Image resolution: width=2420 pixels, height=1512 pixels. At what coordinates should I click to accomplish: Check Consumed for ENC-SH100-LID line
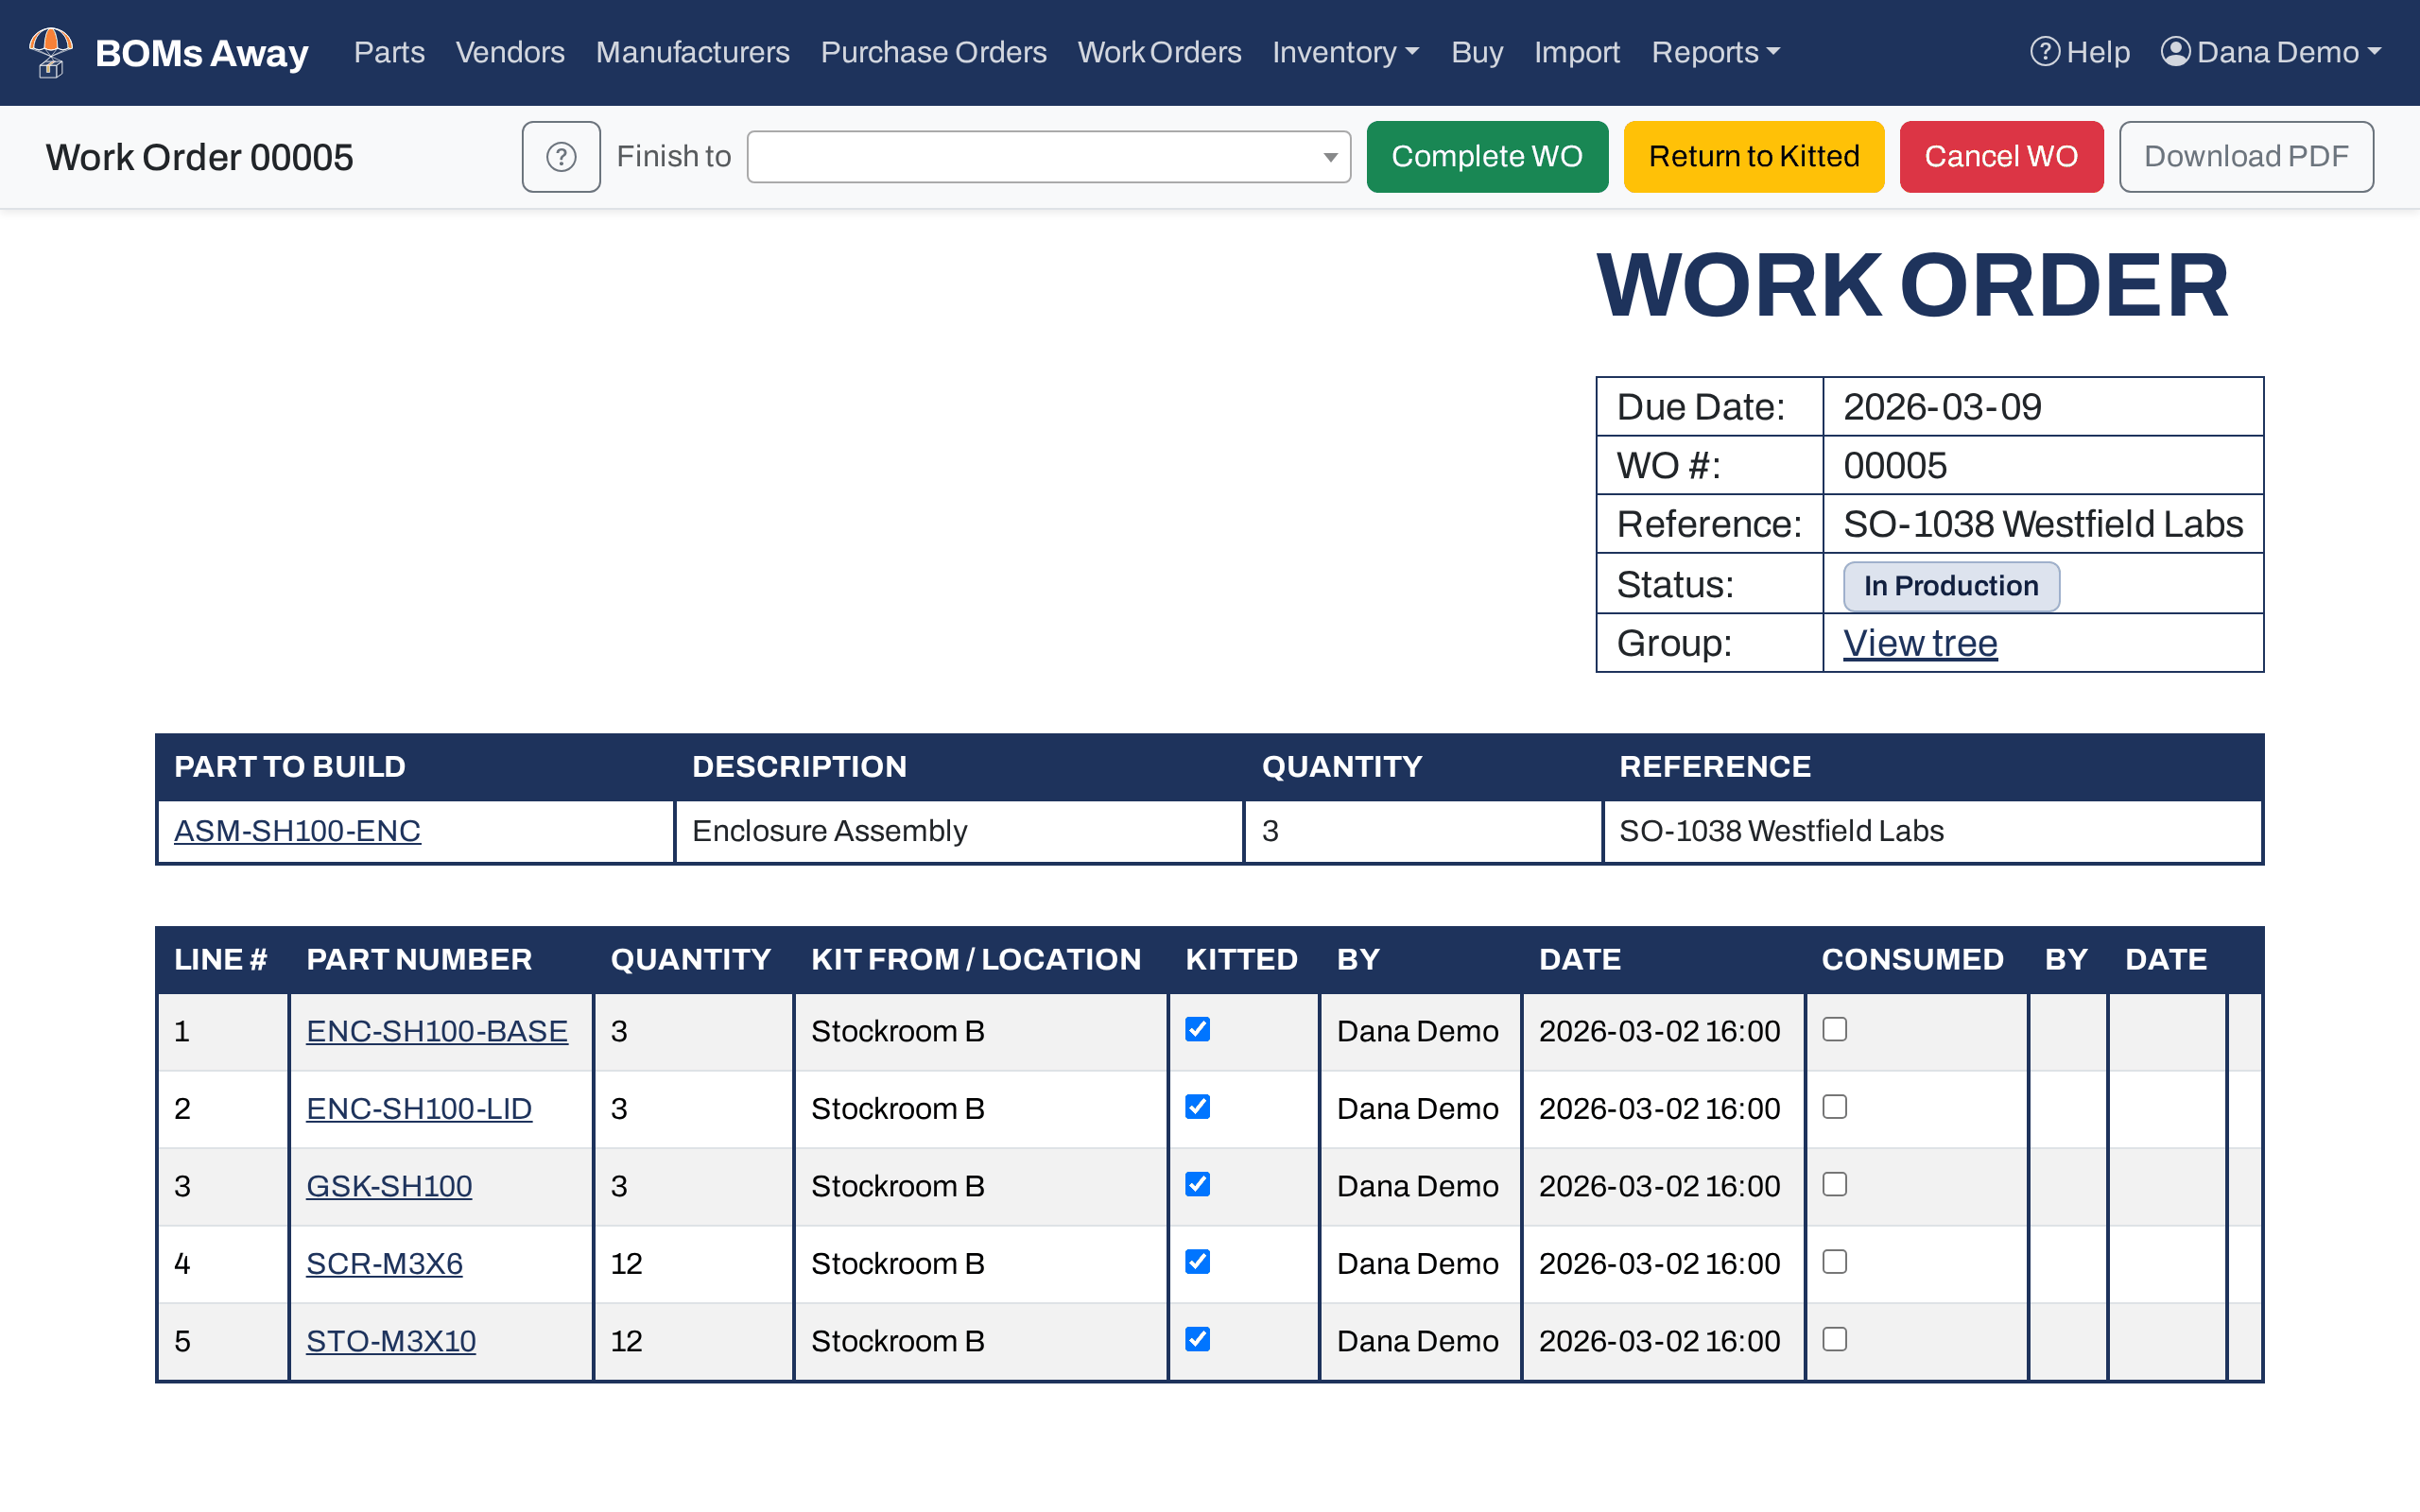(1834, 1106)
